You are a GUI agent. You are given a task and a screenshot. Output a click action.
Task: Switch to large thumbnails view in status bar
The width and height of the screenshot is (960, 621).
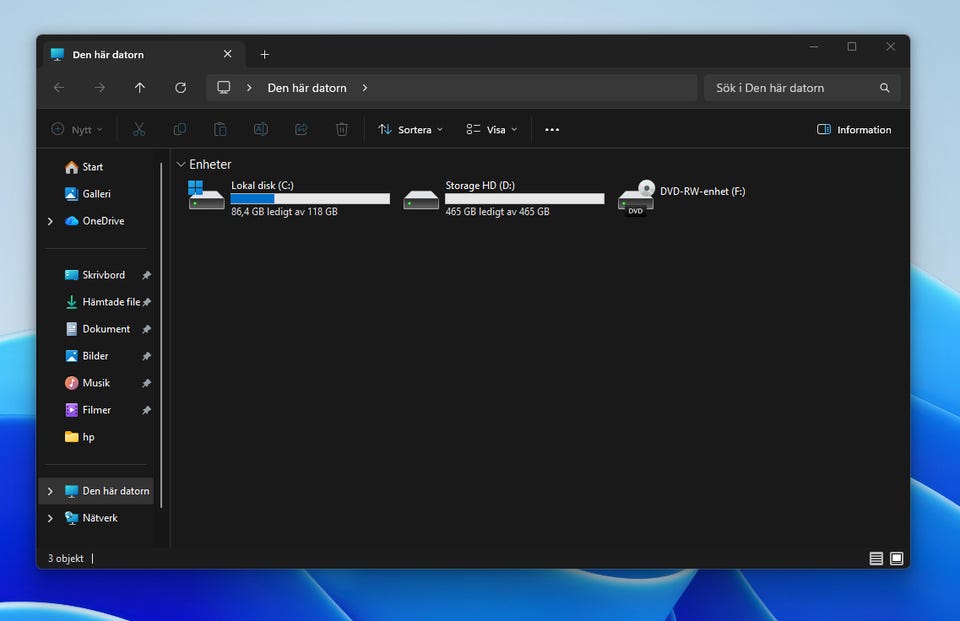897,559
